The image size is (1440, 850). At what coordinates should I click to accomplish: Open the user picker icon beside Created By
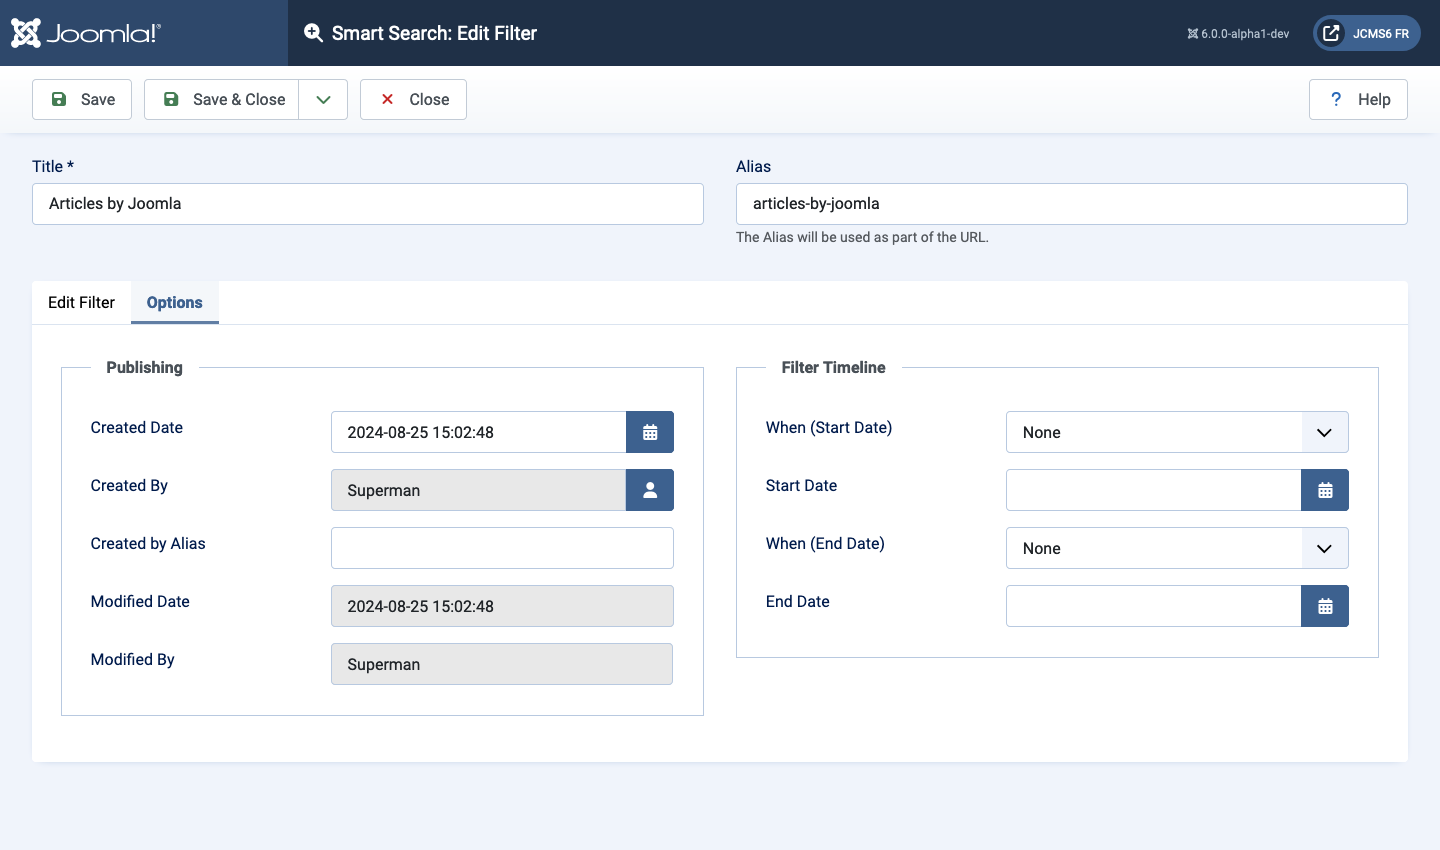click(650, 490)
